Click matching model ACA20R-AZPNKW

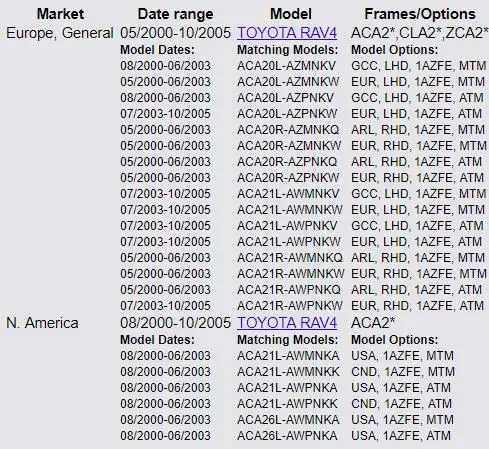tap(288, 178)
